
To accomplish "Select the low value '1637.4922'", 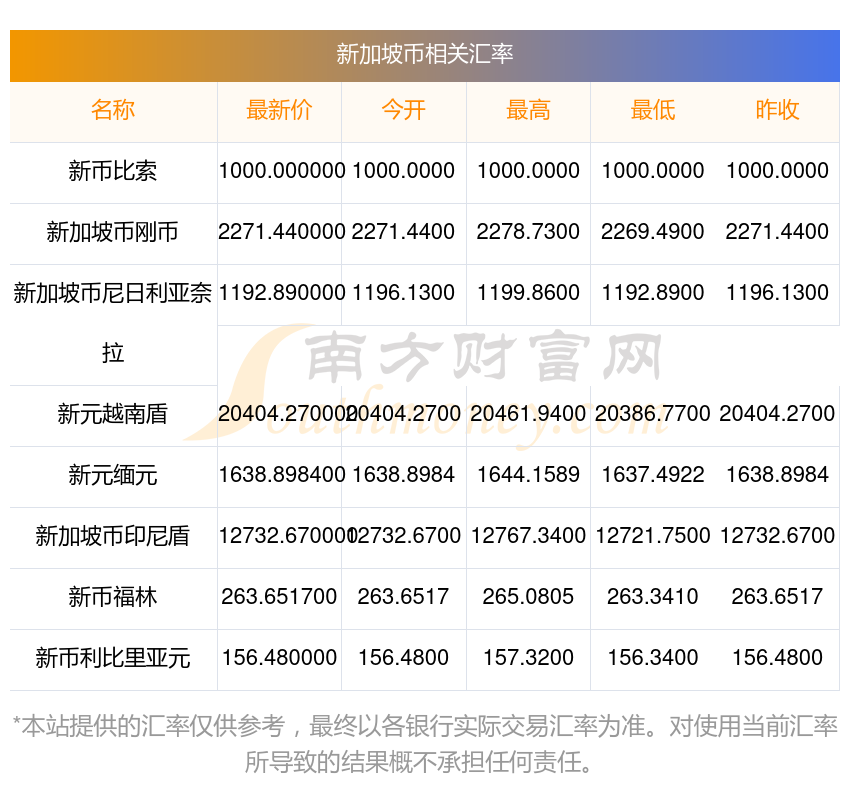I will [653, 475].
